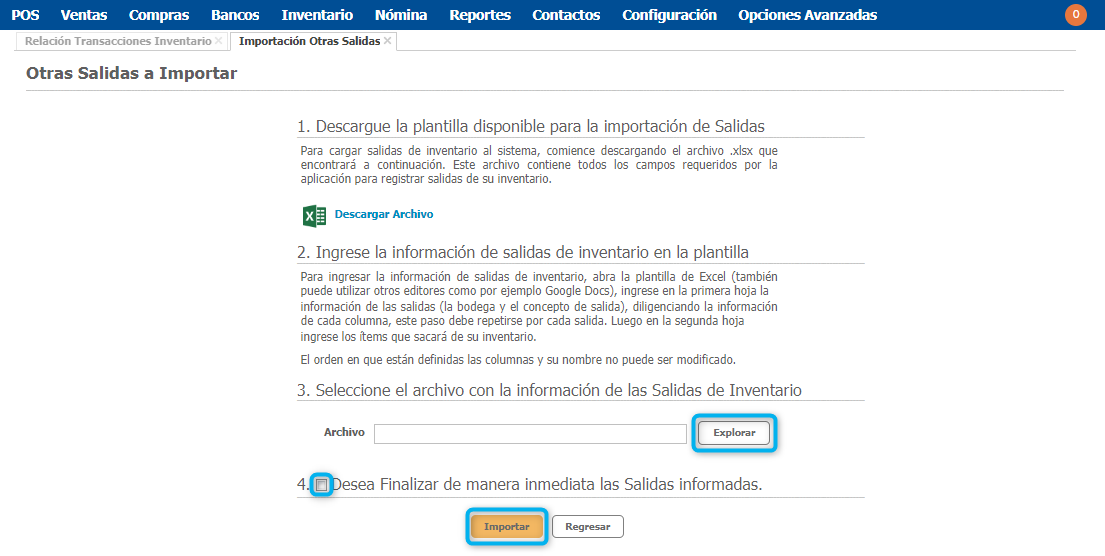
Task: Expand the Configuración menu
Action: pos(669,15)
